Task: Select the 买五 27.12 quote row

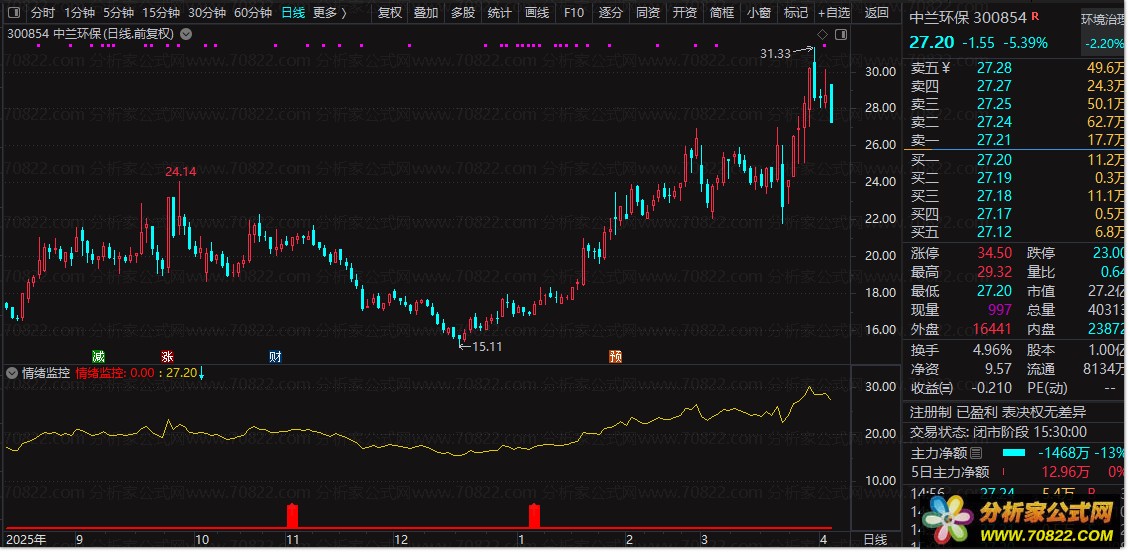Action: click(x=1015, y=231)
